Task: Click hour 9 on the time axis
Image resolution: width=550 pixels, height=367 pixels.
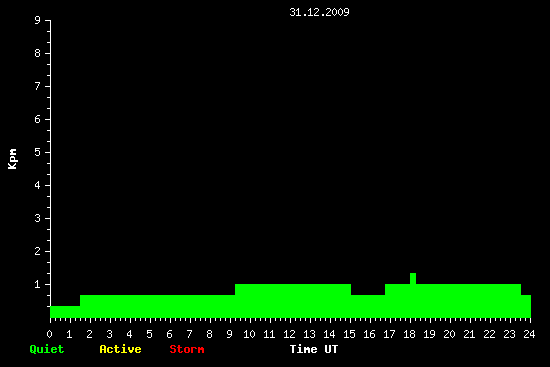Action: (x=229, y=334)
